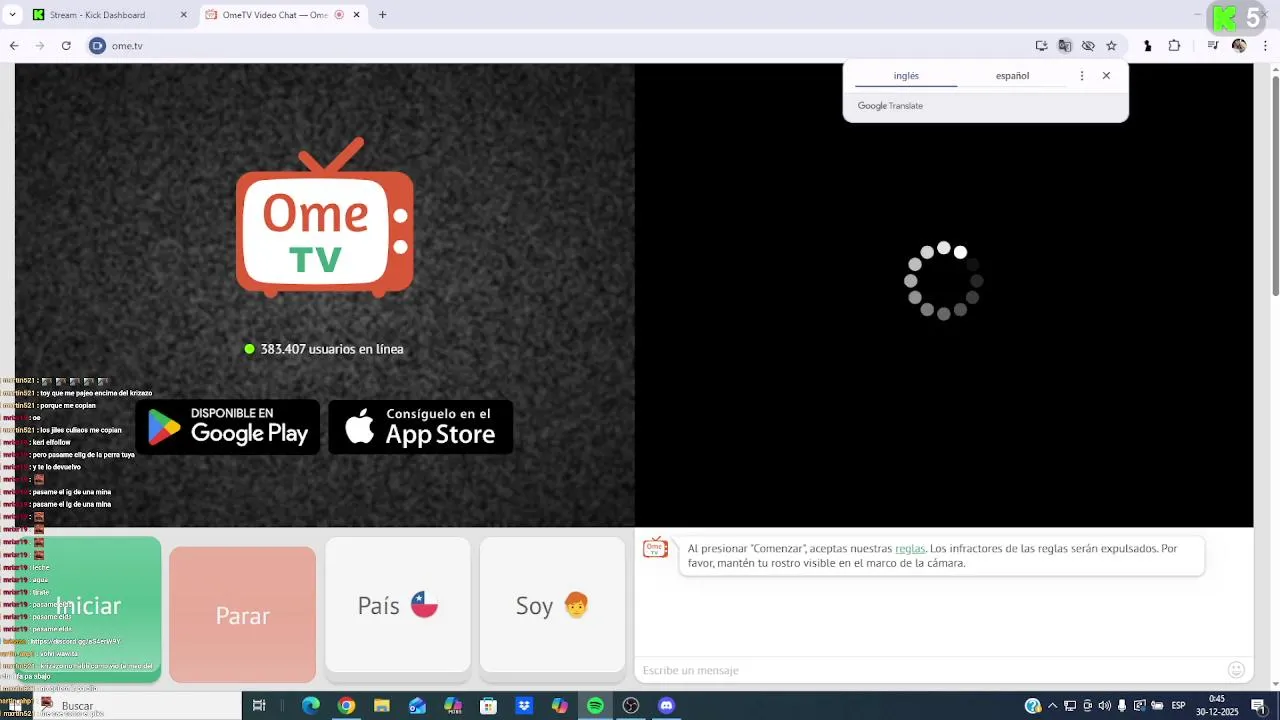Click the red Parar button

tap(243, 614)
